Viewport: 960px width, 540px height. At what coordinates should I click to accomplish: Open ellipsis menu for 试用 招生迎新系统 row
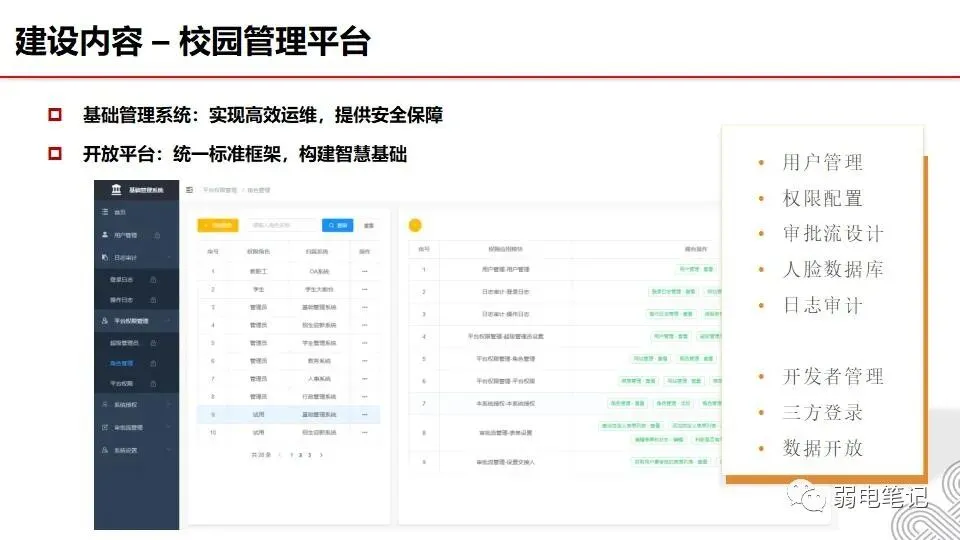click(x=365, y=432)
